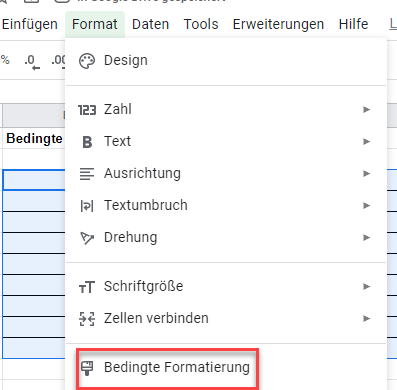This screenshot has width=397, height=390.
Task: Expand the Zahl submenu arrow
Action: point(367,109)
